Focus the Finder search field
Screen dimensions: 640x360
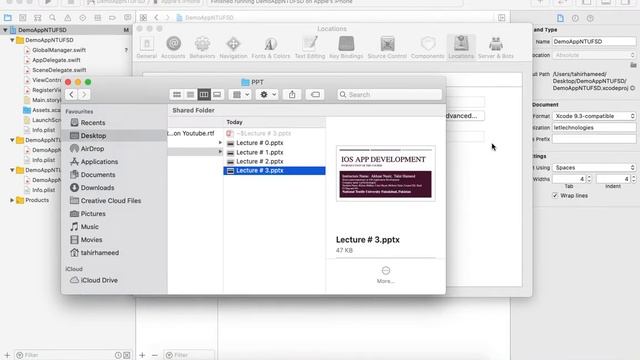[389, 95]
